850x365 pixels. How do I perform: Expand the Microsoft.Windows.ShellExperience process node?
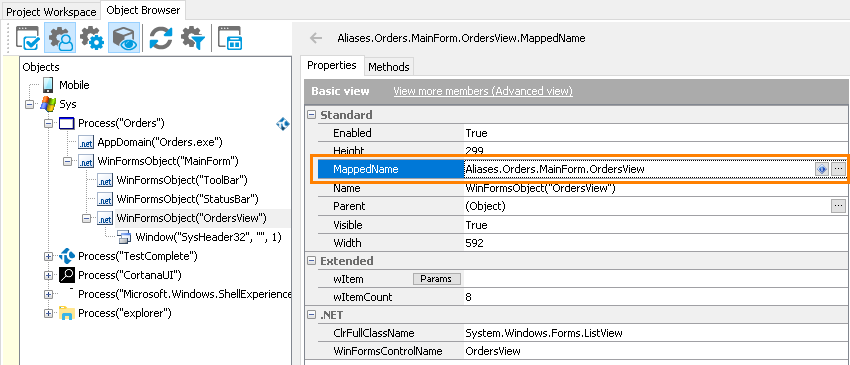pos(48,294)
